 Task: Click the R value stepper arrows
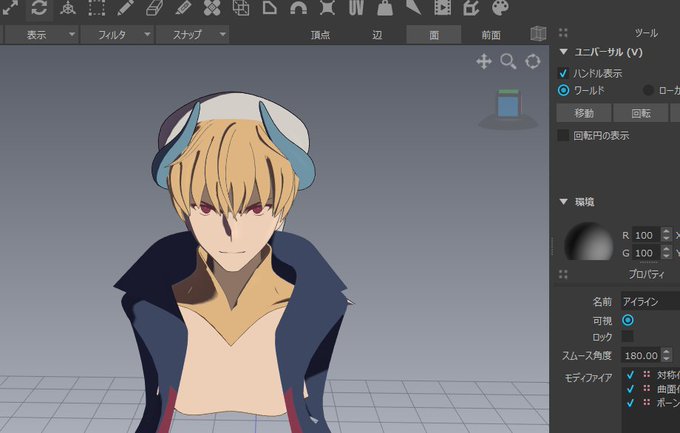pos(666,235)
